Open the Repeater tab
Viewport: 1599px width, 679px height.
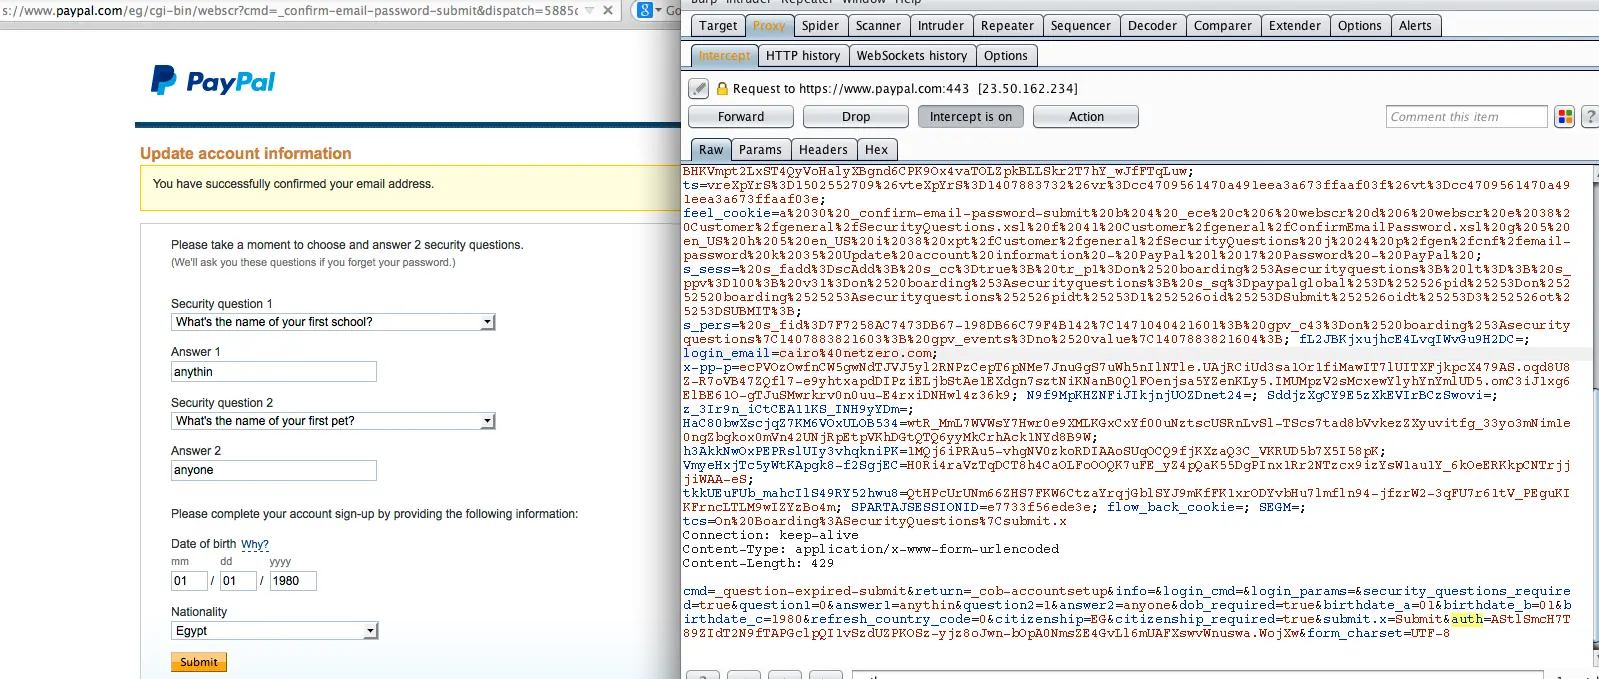(x=1007, y=26)
